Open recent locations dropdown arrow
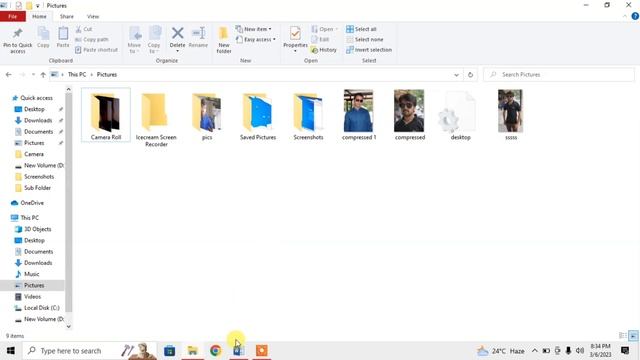This screenshot has width=640, height=360. (33, 75)
